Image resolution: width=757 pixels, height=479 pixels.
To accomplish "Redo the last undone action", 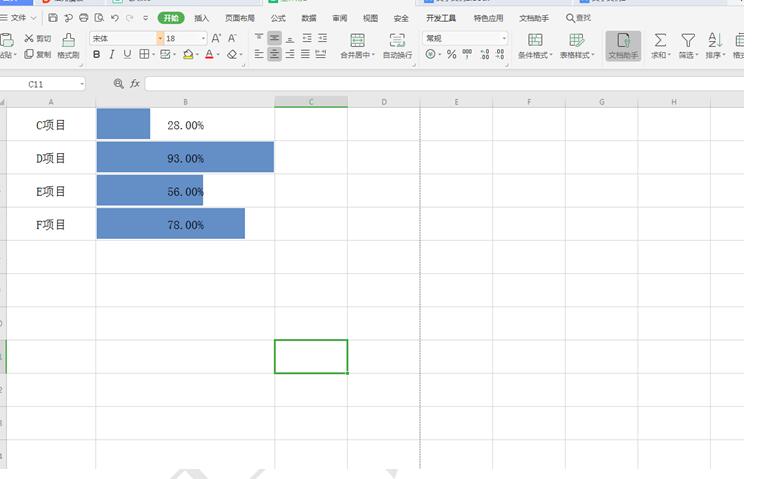I will click(129, 18).
